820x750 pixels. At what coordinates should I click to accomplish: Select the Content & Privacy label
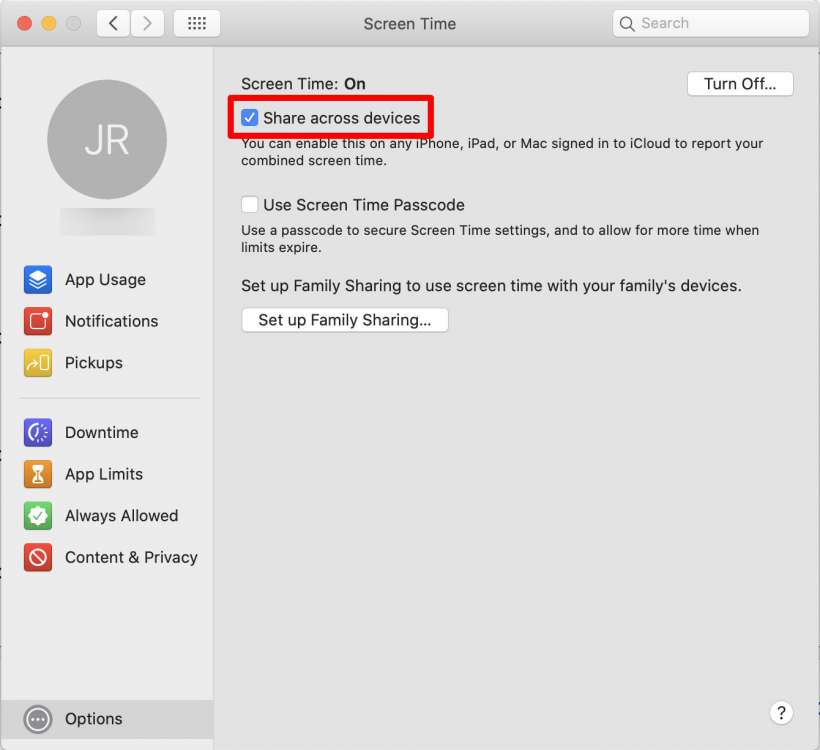(x=131, y=558)
